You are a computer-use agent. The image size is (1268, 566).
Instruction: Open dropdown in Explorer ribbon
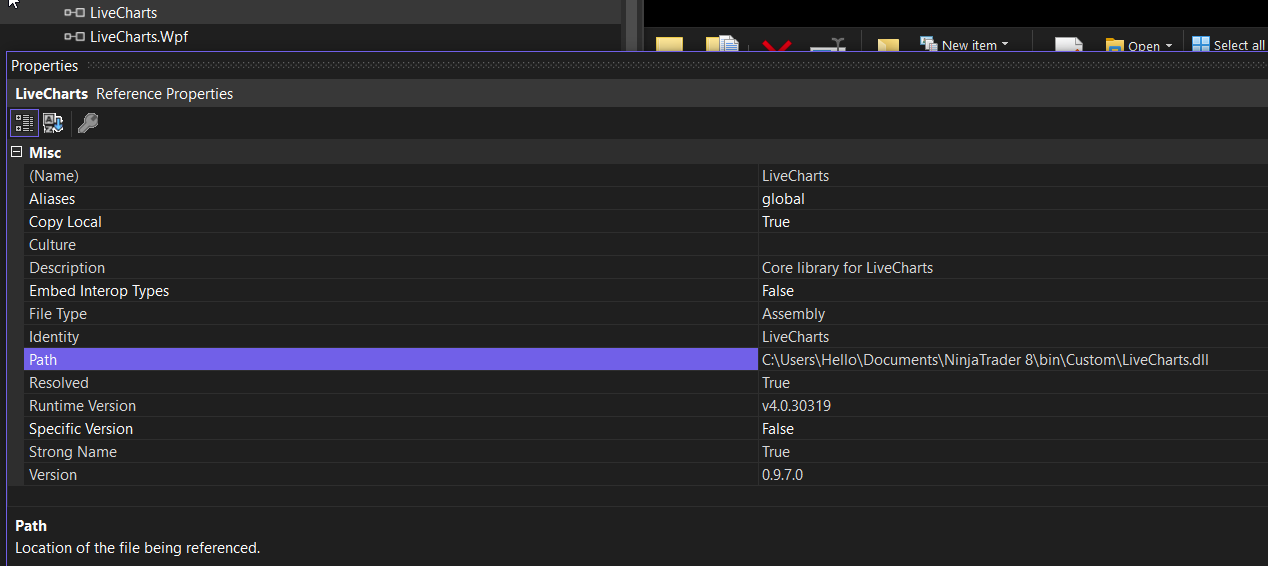(x=1140, y=46)
